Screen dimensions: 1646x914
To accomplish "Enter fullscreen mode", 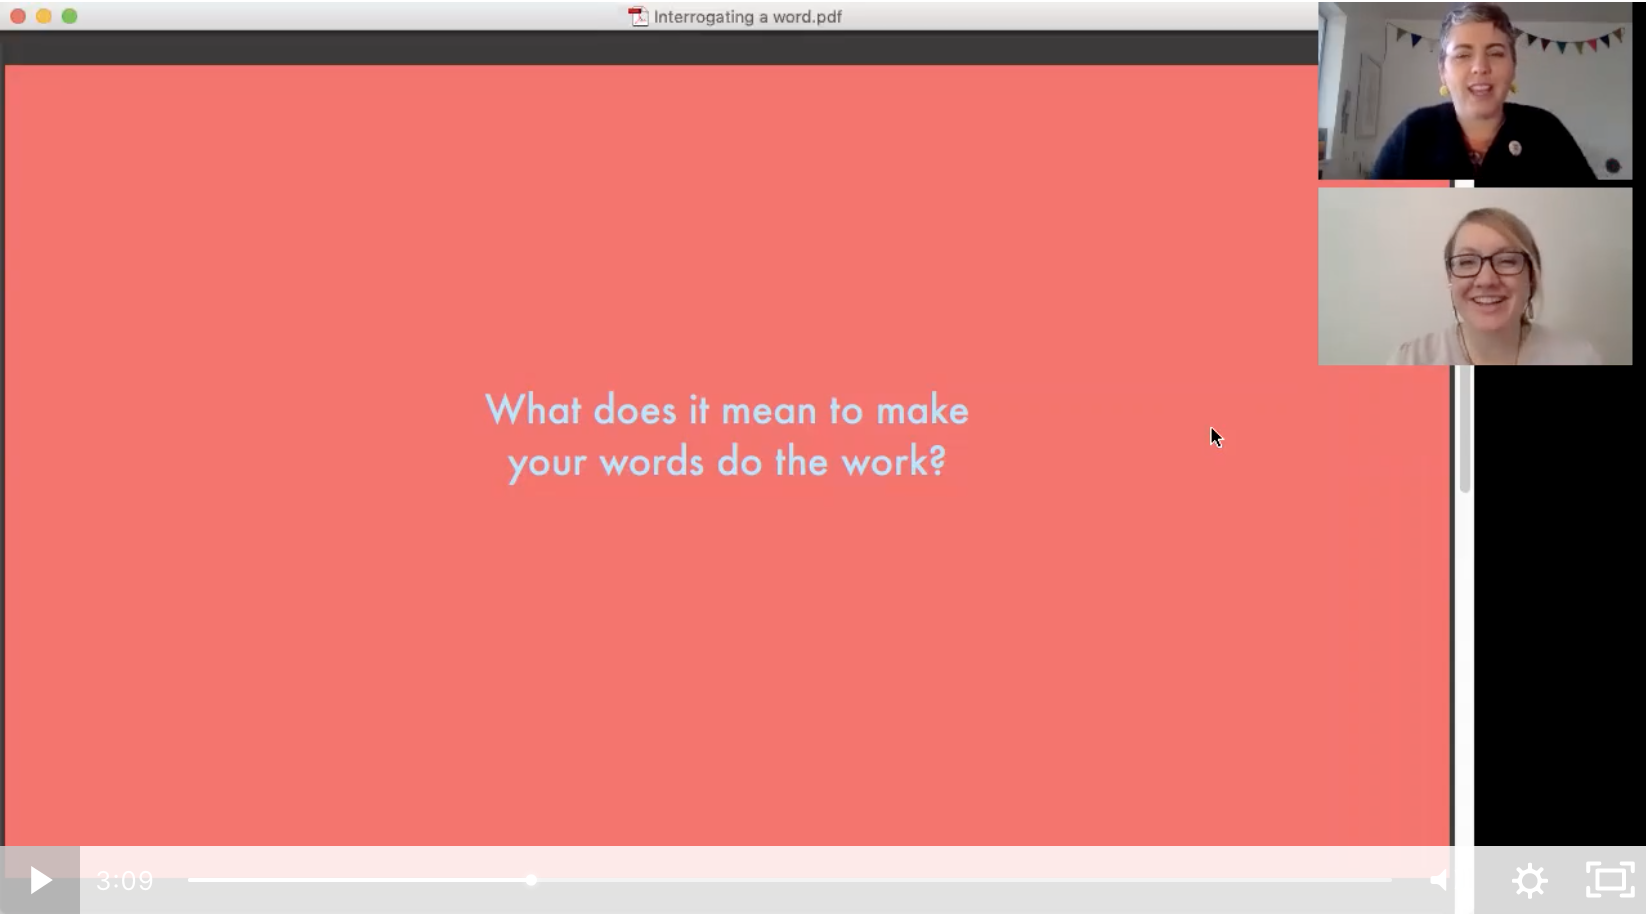I will coord(1610,880).
